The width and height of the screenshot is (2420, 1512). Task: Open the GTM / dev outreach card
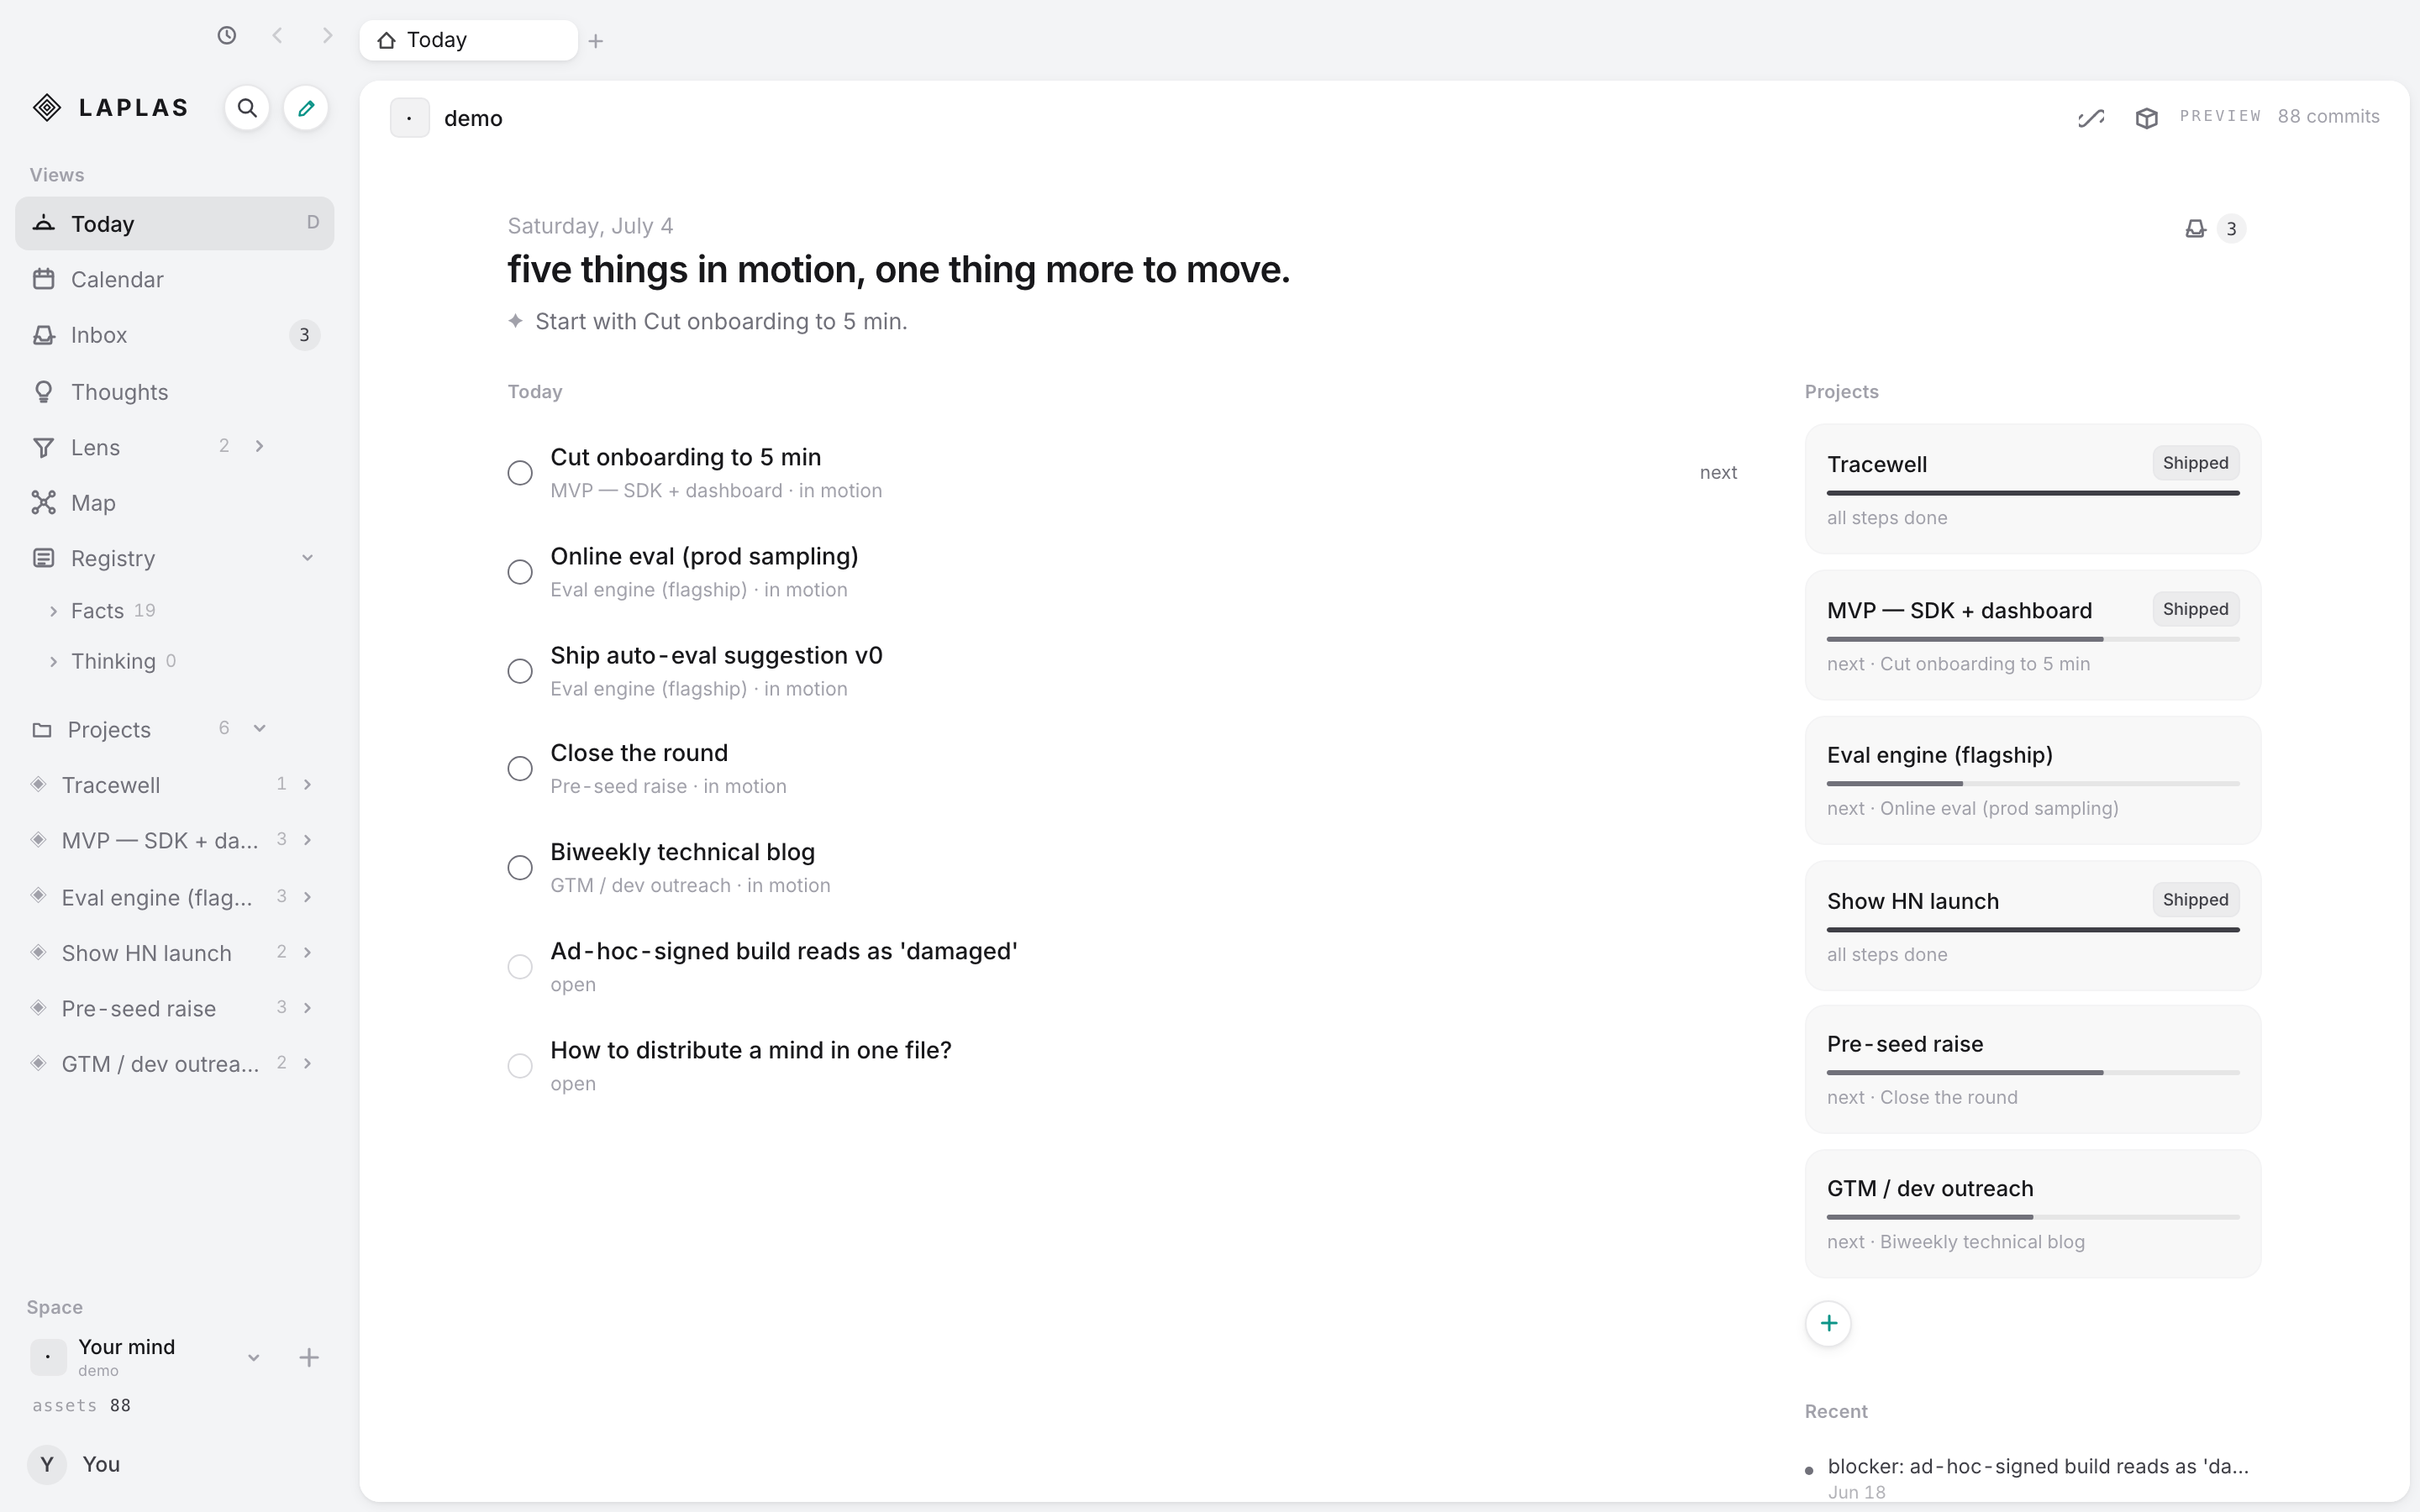point(2032,1214)
